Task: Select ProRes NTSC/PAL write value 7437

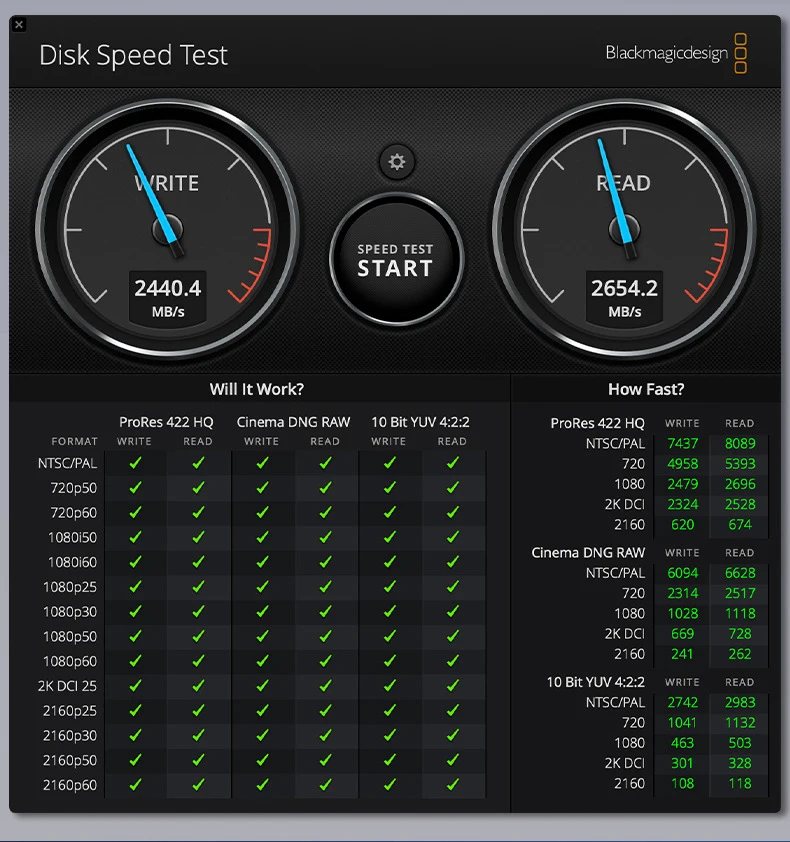Action: (683, 444)
